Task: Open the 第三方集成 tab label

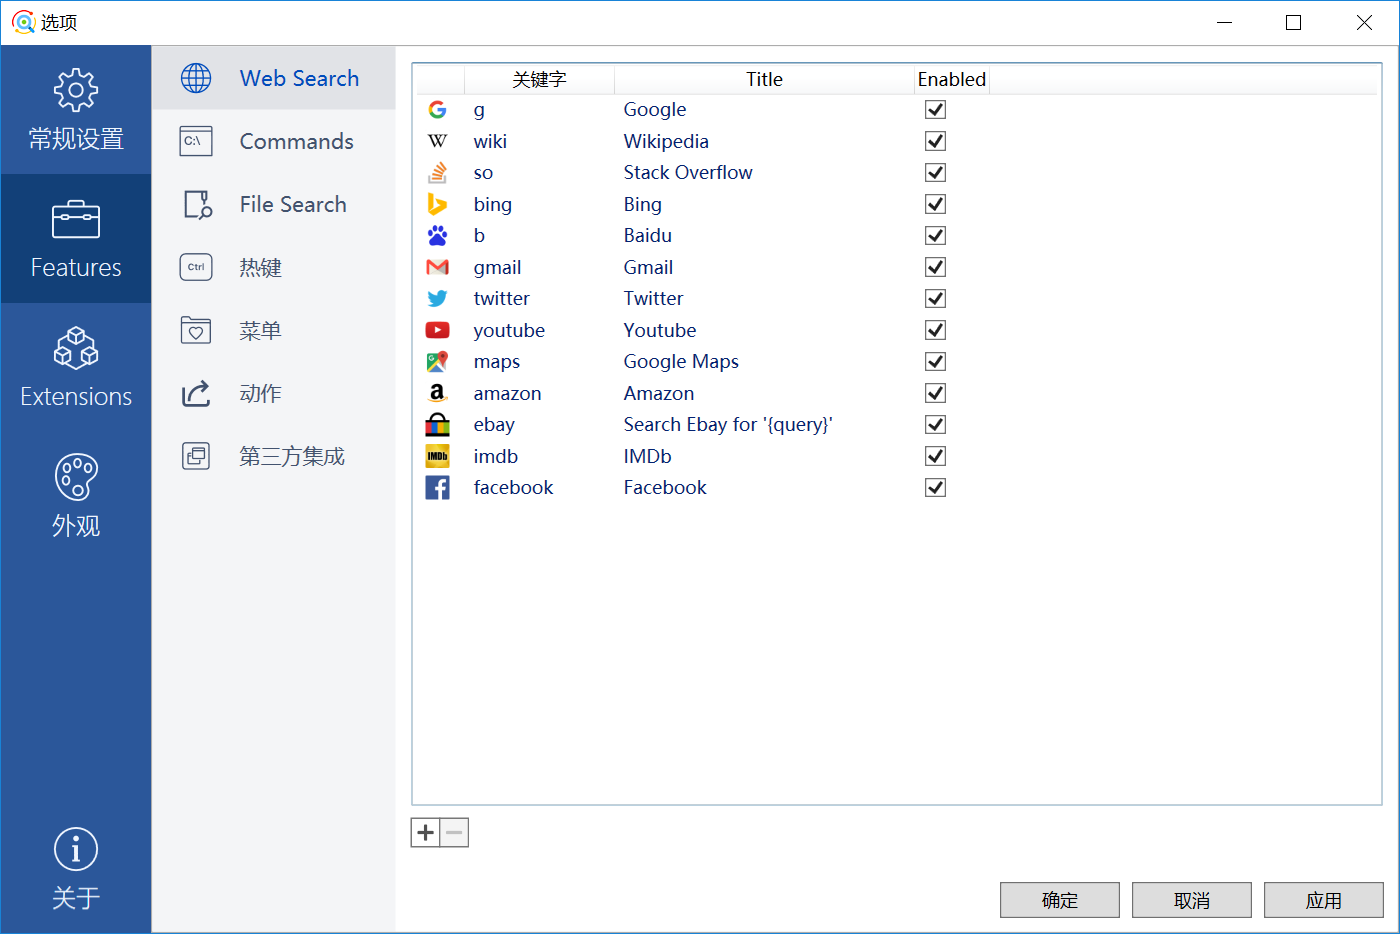Action: tap(292, 456)
